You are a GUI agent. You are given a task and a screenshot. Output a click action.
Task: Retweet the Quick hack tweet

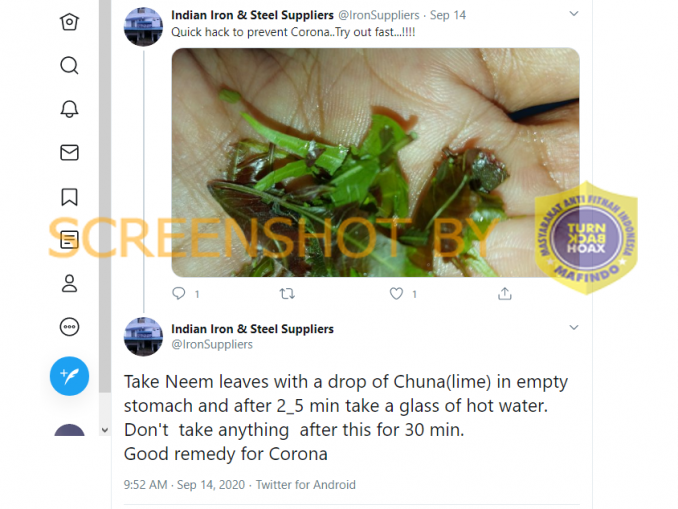287,294
